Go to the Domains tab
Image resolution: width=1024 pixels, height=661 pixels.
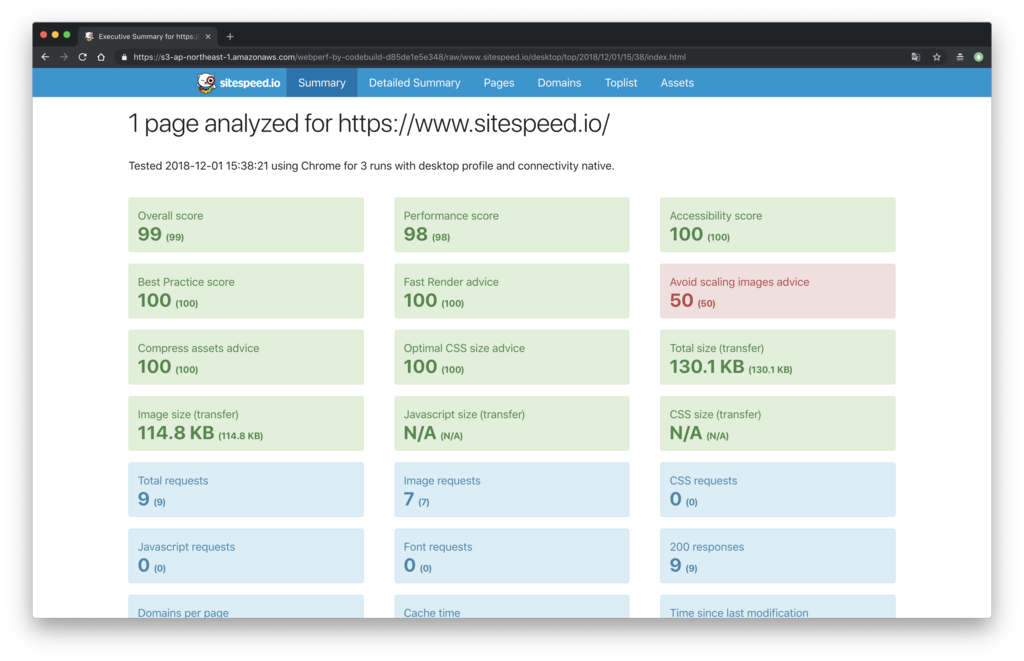[559, 83]
